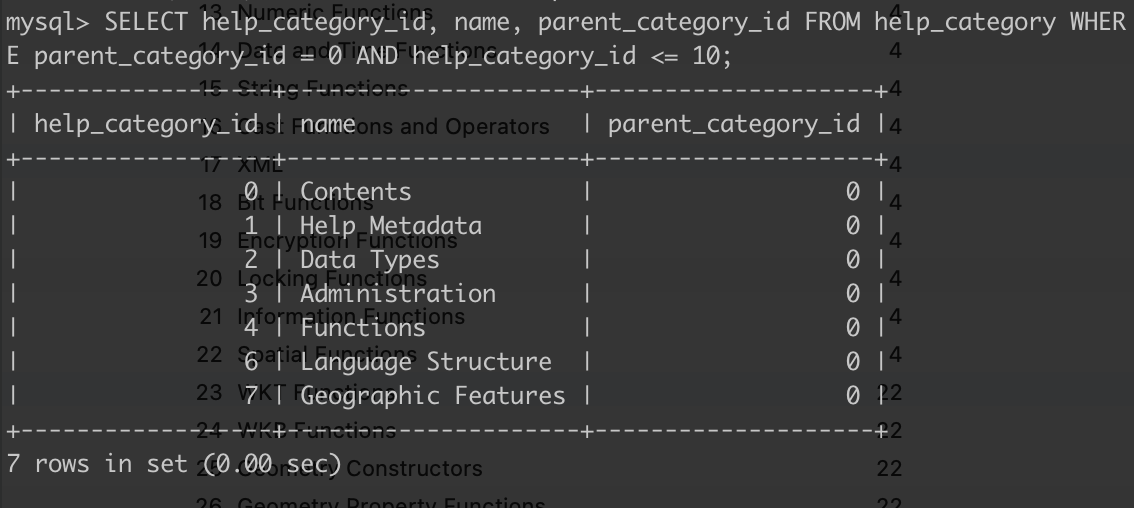This screenshot has height=508, width=1134.
Task: Select the Administration row name
Action: 397,293
